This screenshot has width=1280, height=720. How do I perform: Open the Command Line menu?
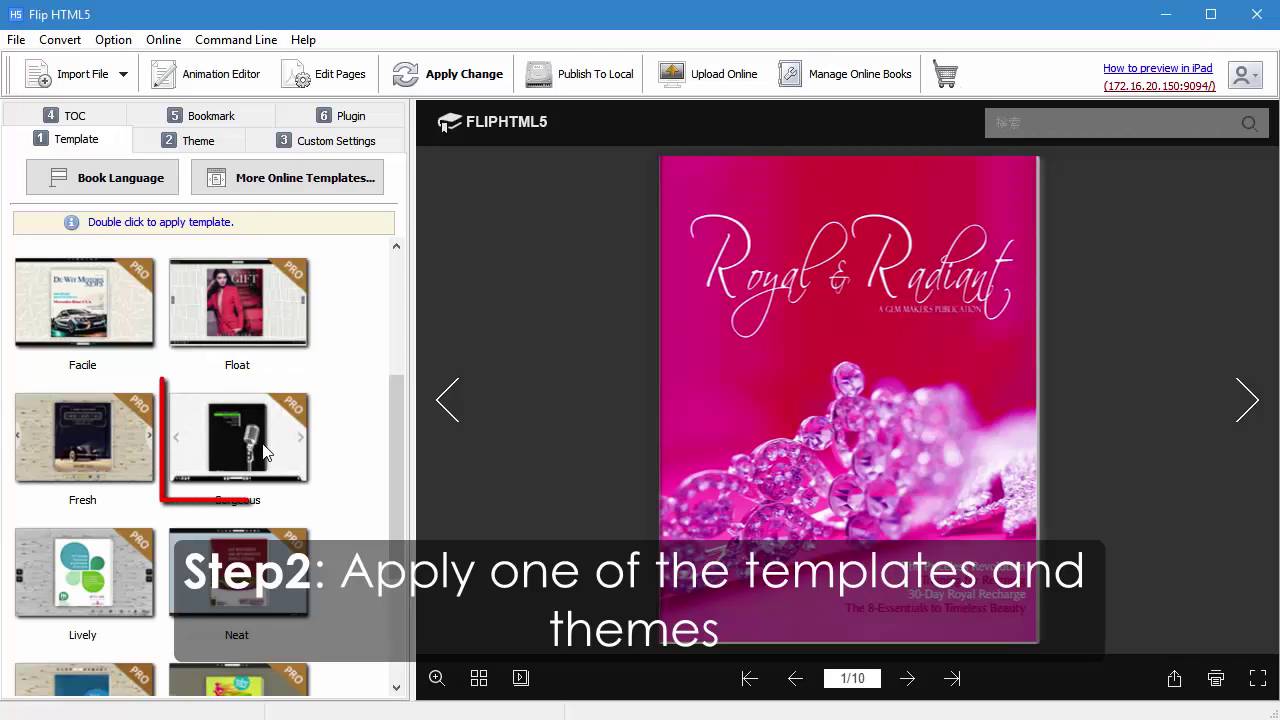pos(236,40)
